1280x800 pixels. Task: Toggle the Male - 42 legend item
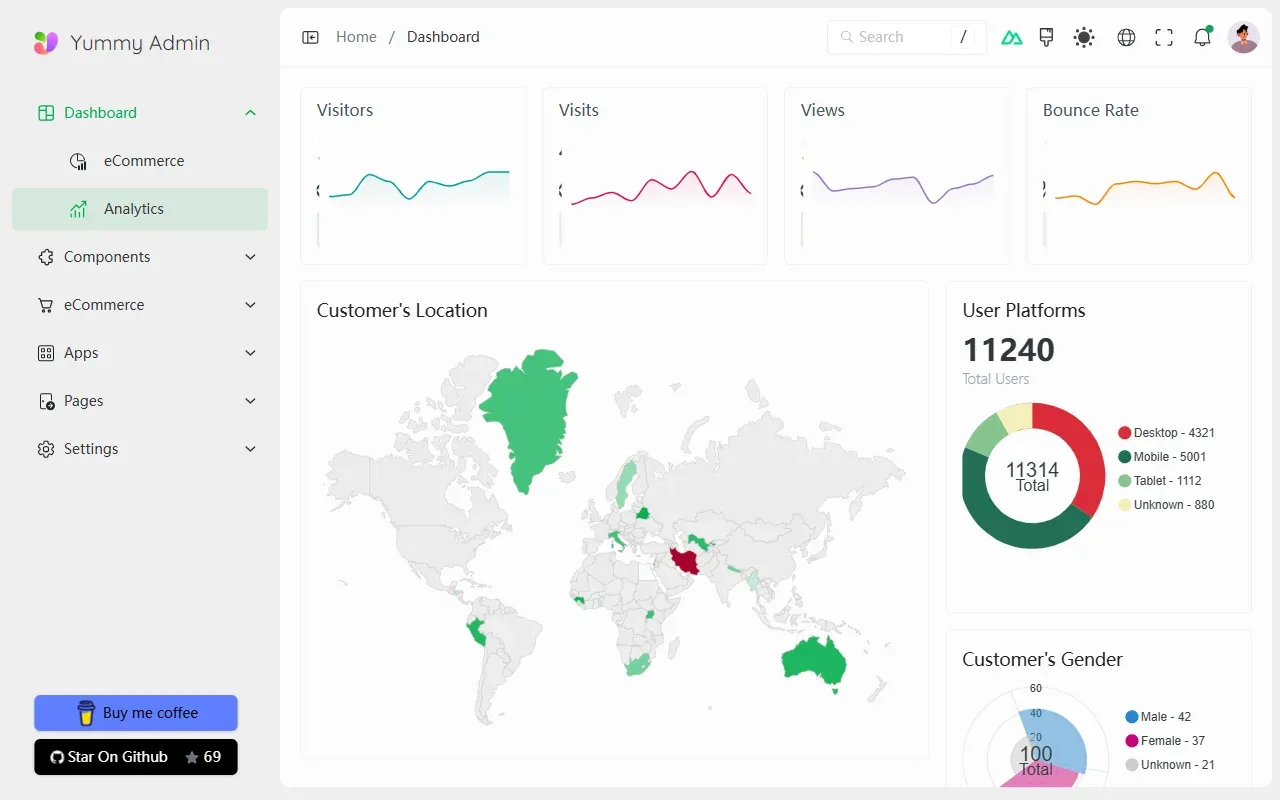click(x=1158, y=717)
